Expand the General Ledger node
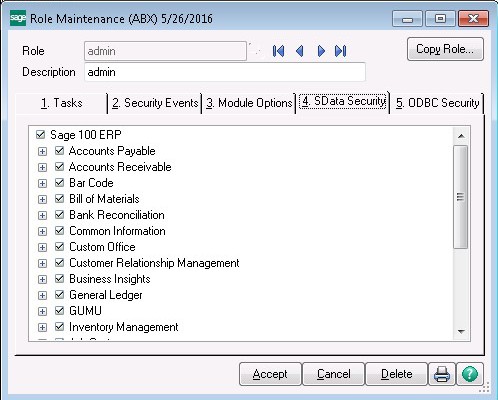 42,295
